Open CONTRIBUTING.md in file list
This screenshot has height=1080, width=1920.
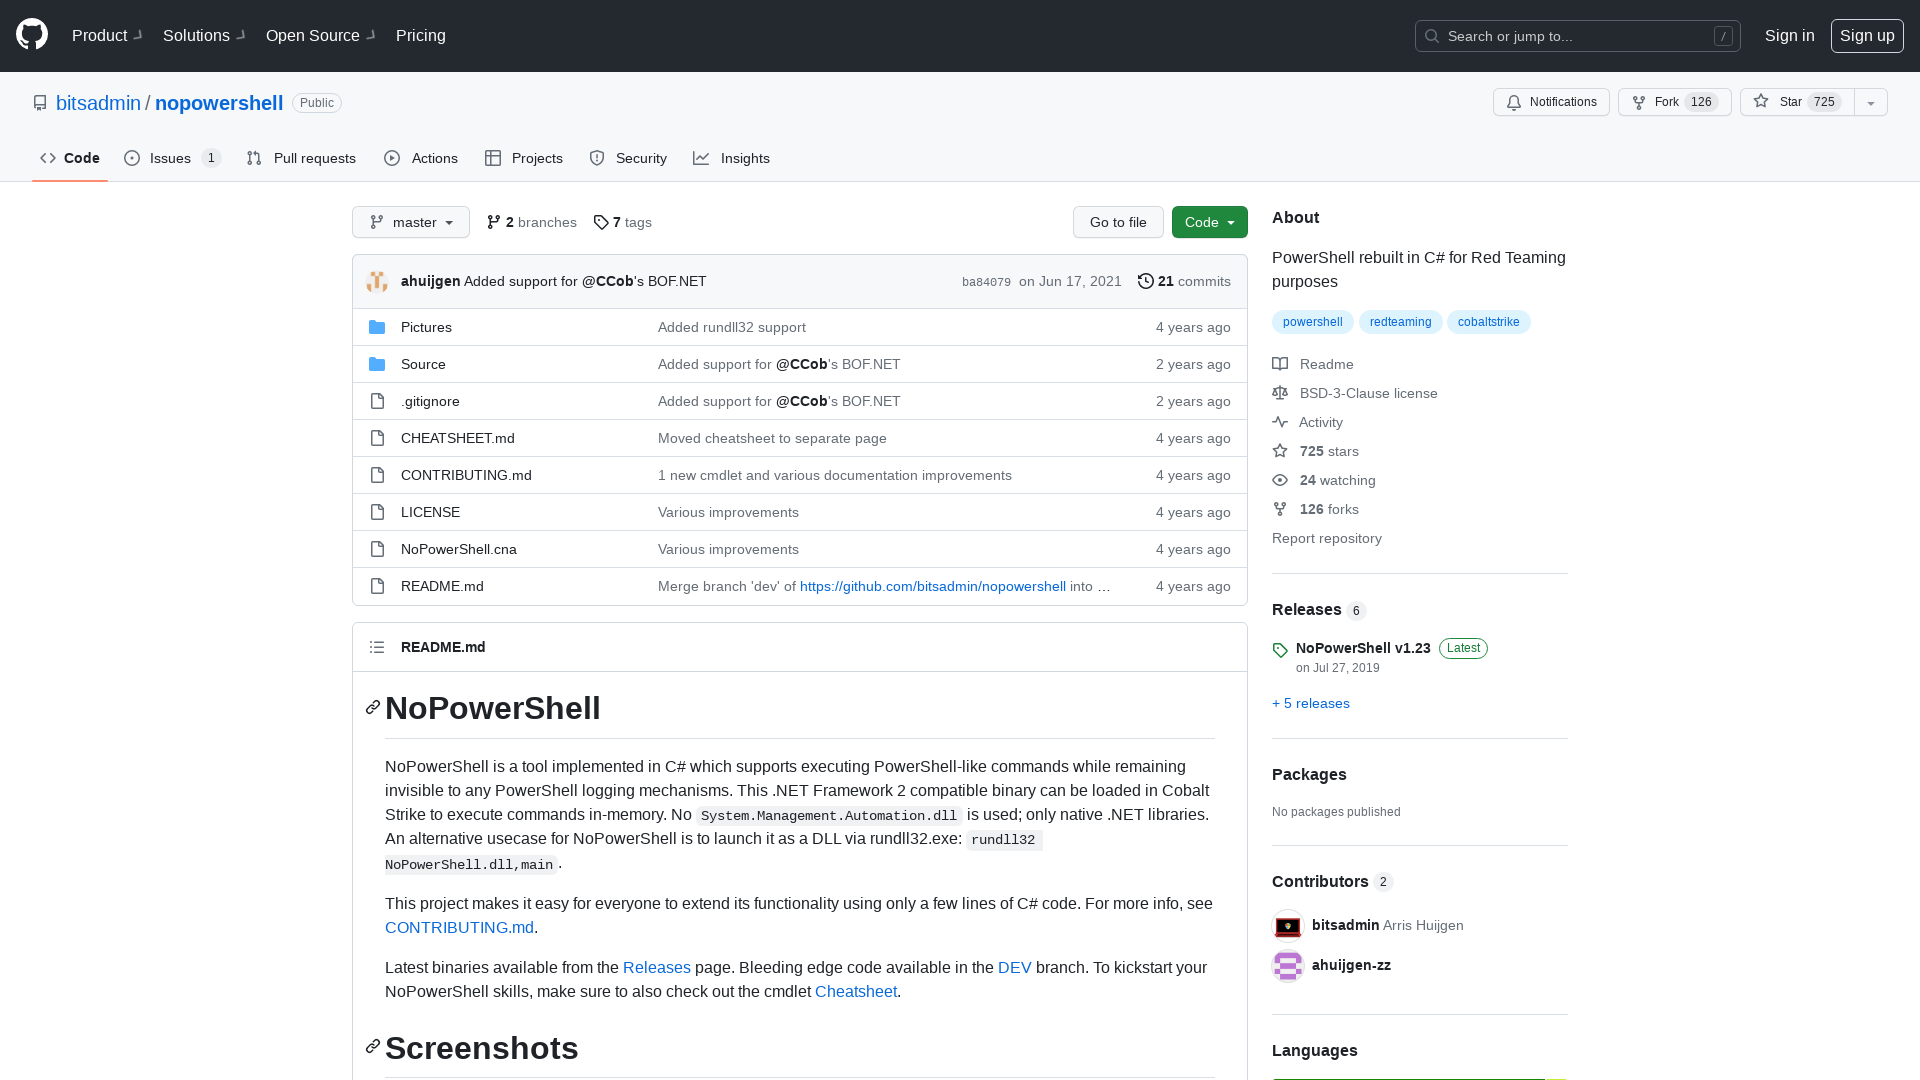[466, 475]
